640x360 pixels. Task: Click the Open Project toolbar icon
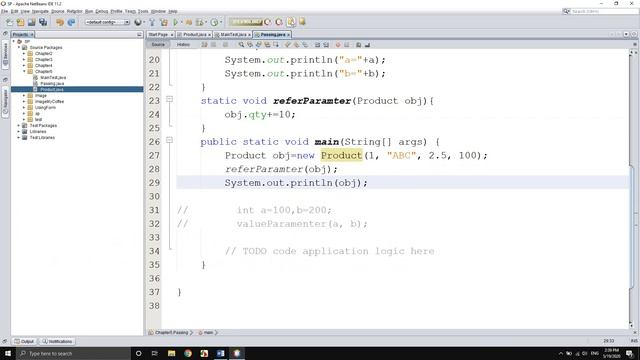[x=31, y=22]
